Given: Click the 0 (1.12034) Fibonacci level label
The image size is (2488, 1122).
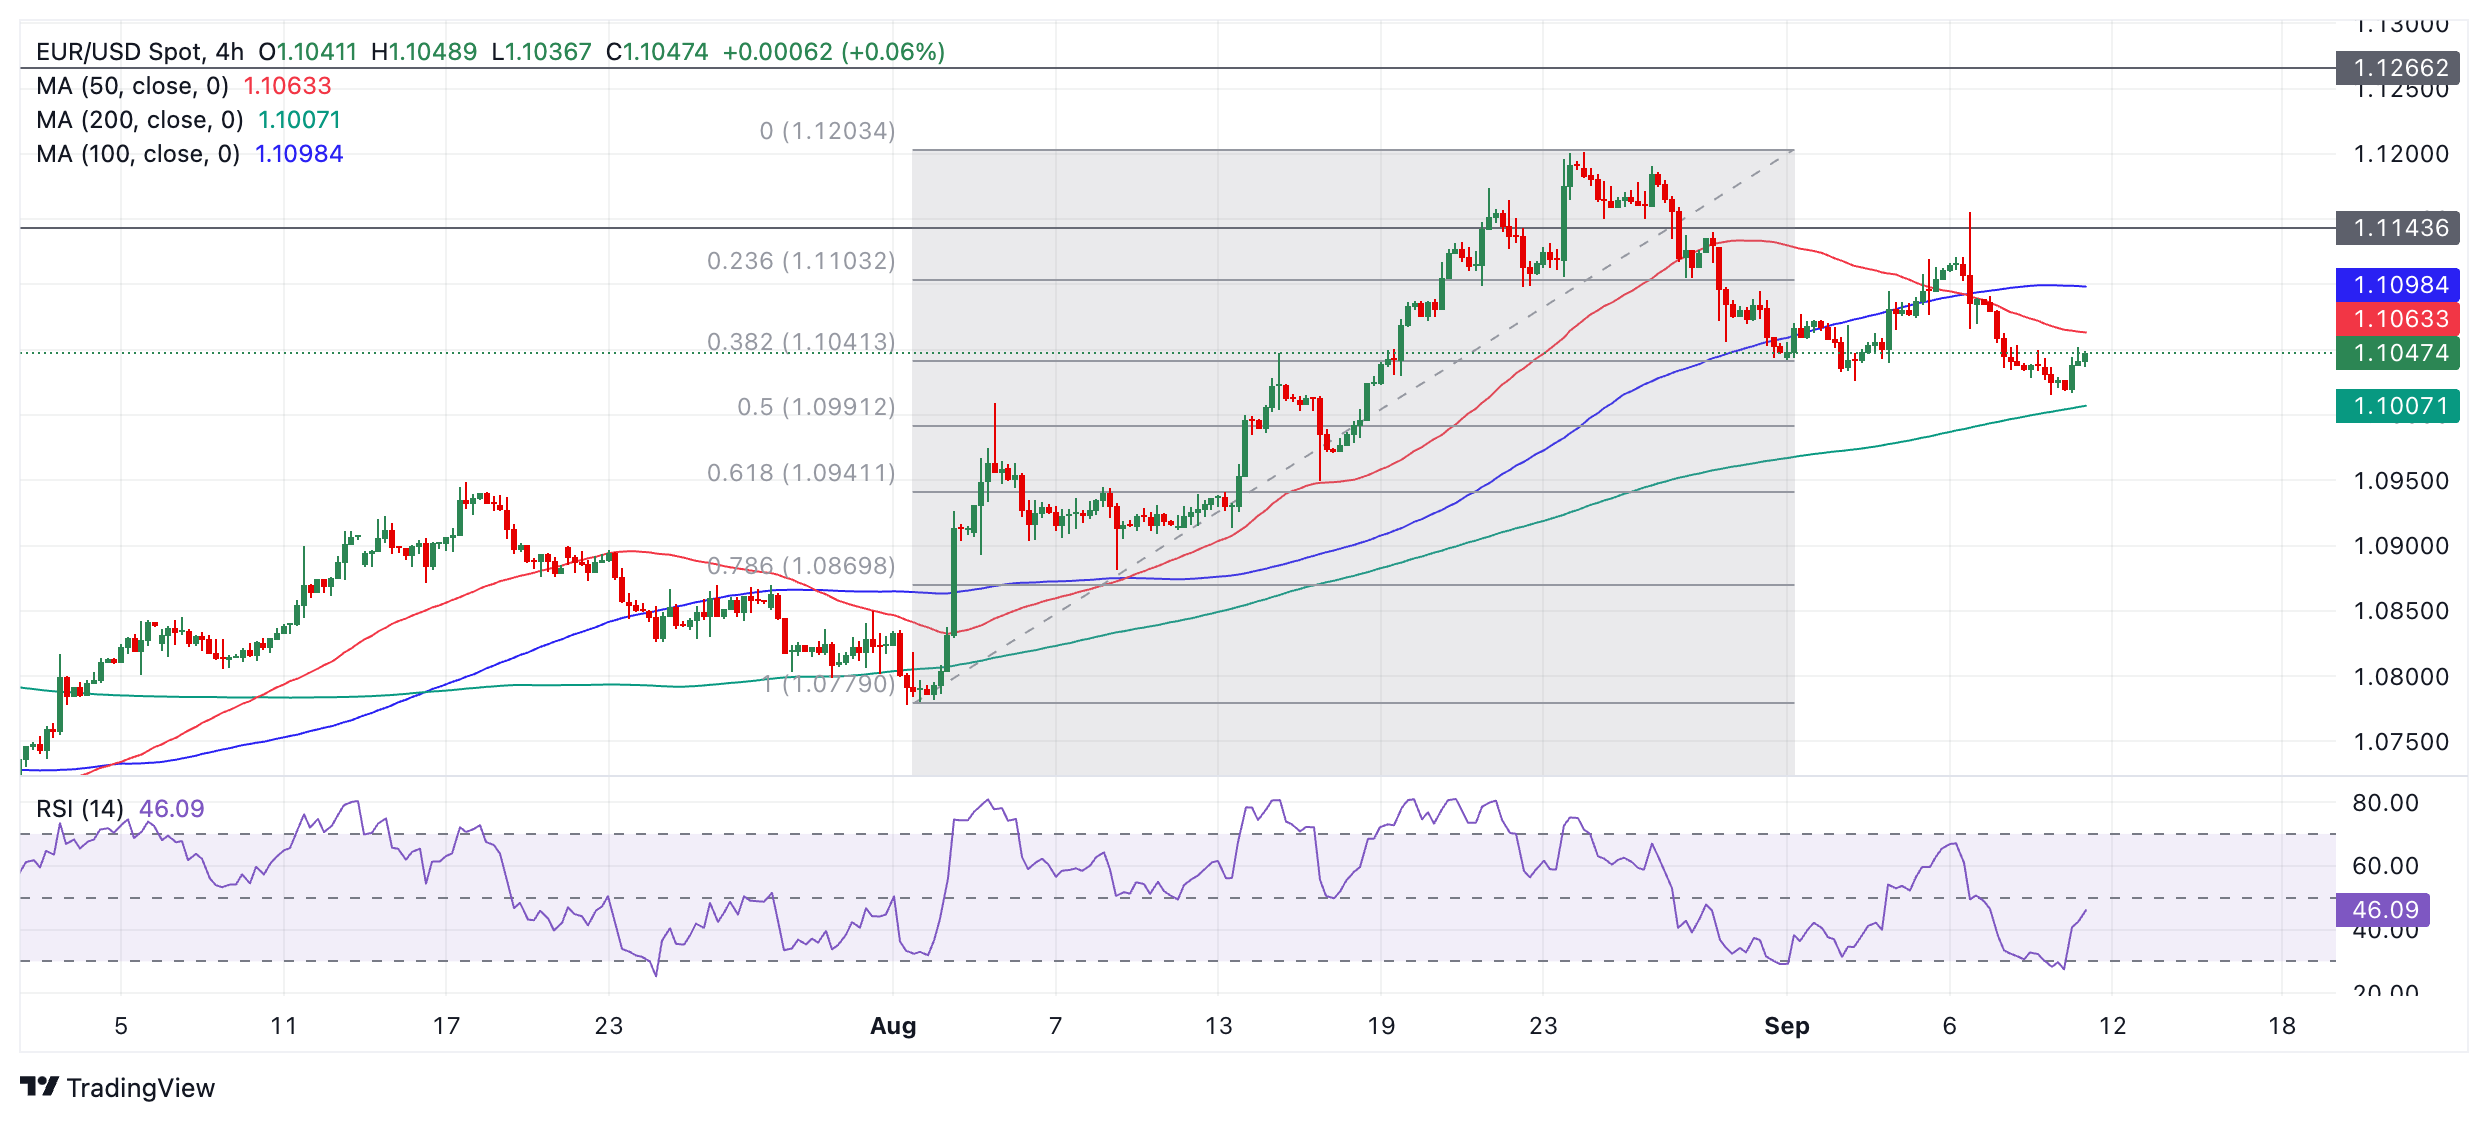Looking at the screenshot, I should pyautogui.click(x=827, y=131).
